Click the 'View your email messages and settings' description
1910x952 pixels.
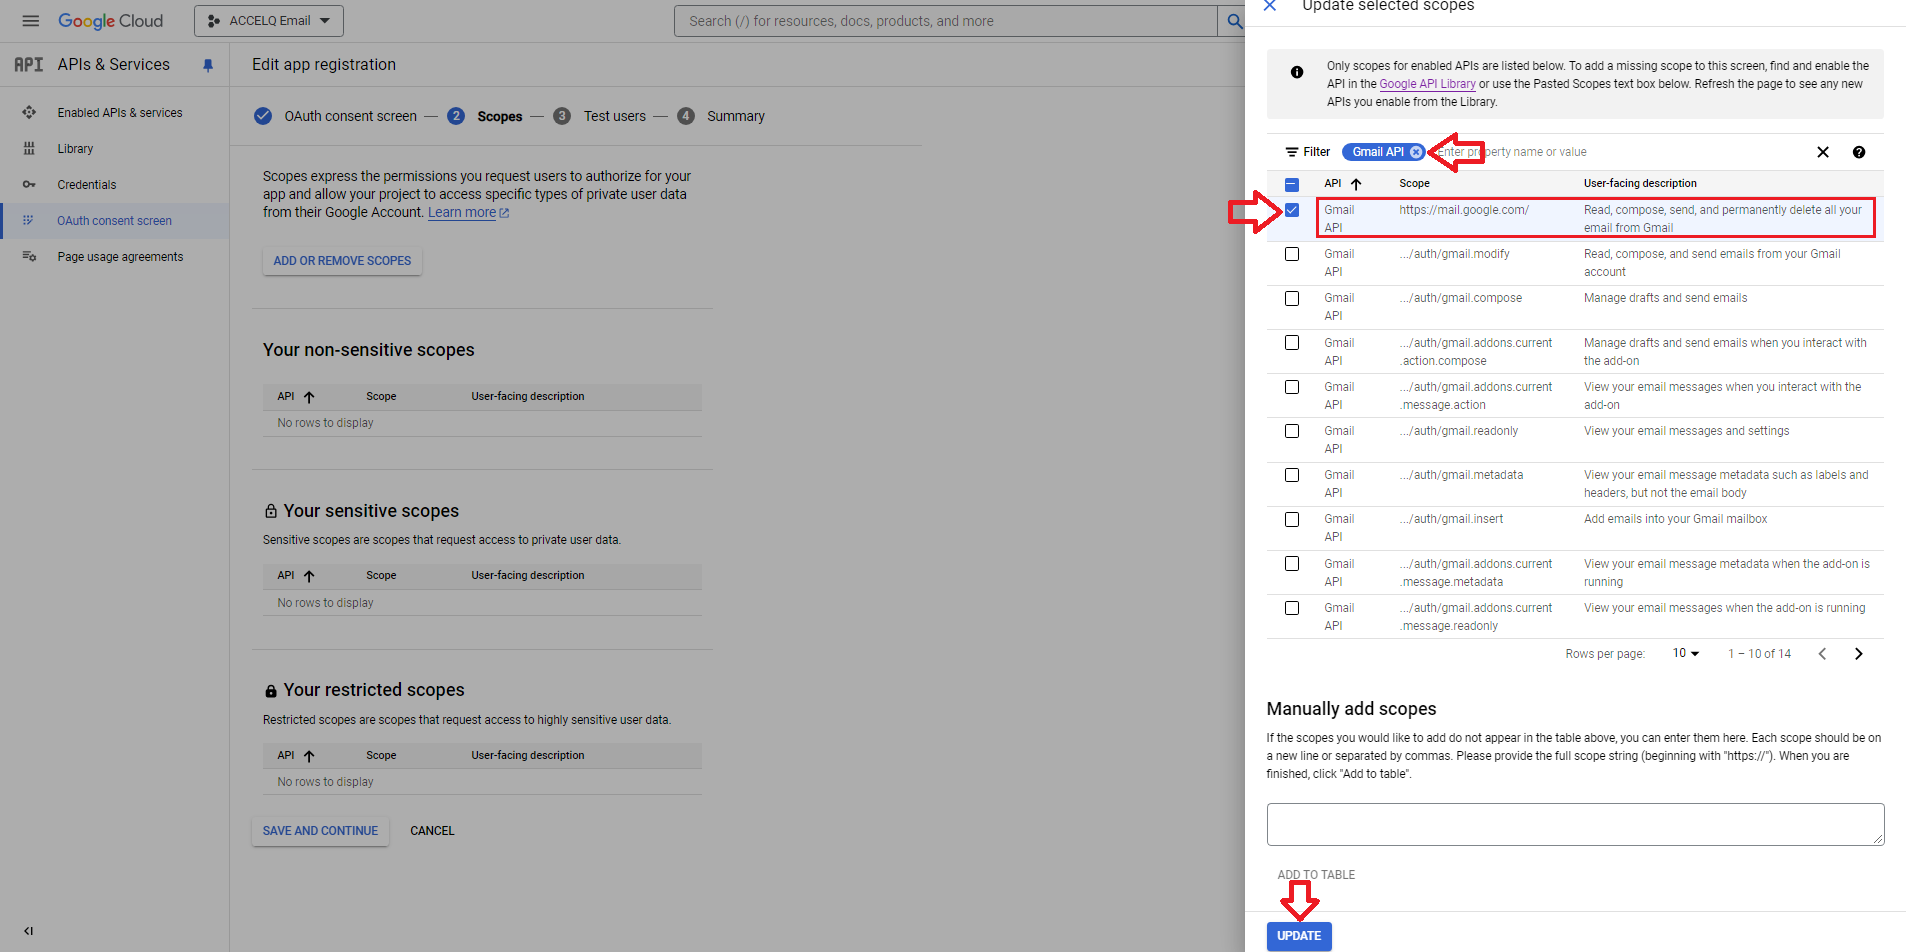pyautogui.click(x=1686, y=431)
